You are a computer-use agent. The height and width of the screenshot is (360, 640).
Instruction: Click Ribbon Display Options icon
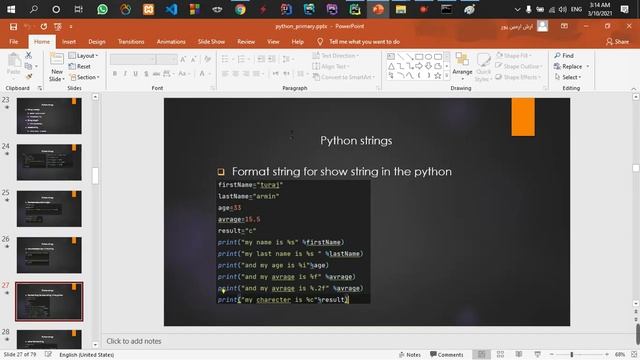tap(564, 26)
